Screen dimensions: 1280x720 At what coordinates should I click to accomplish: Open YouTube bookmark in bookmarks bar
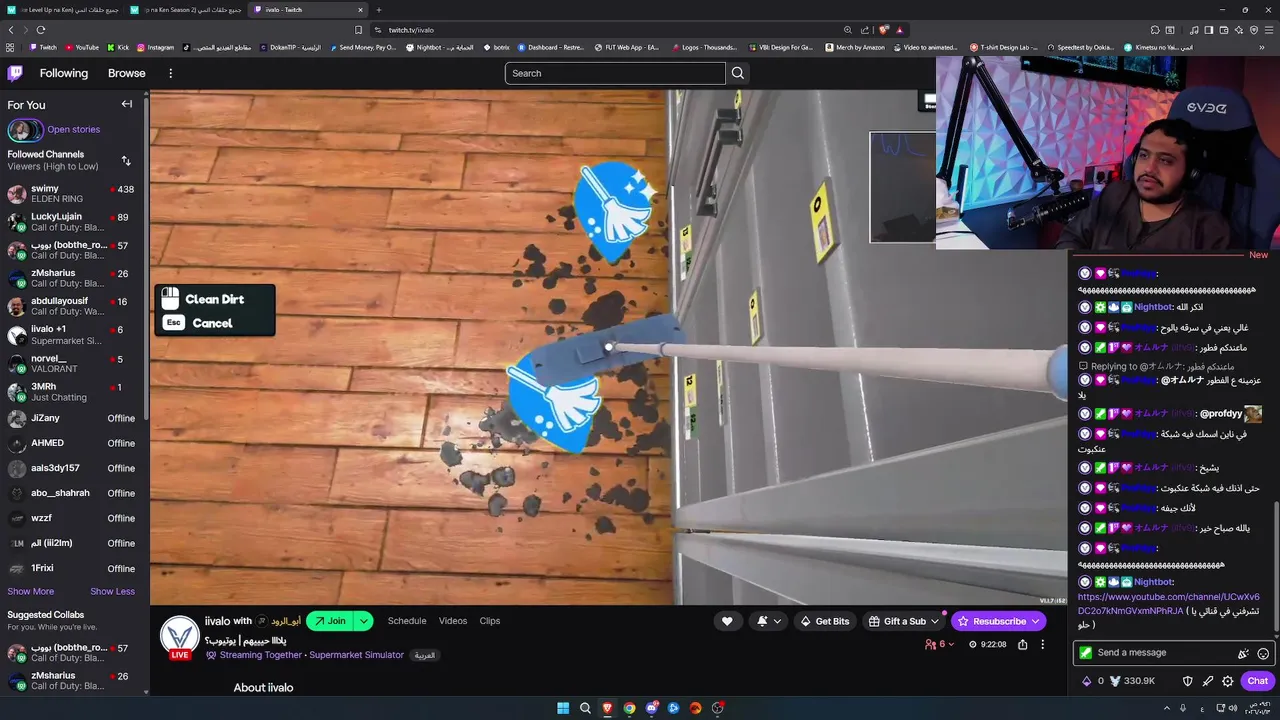pyautogui.click(x=82, y=47)
